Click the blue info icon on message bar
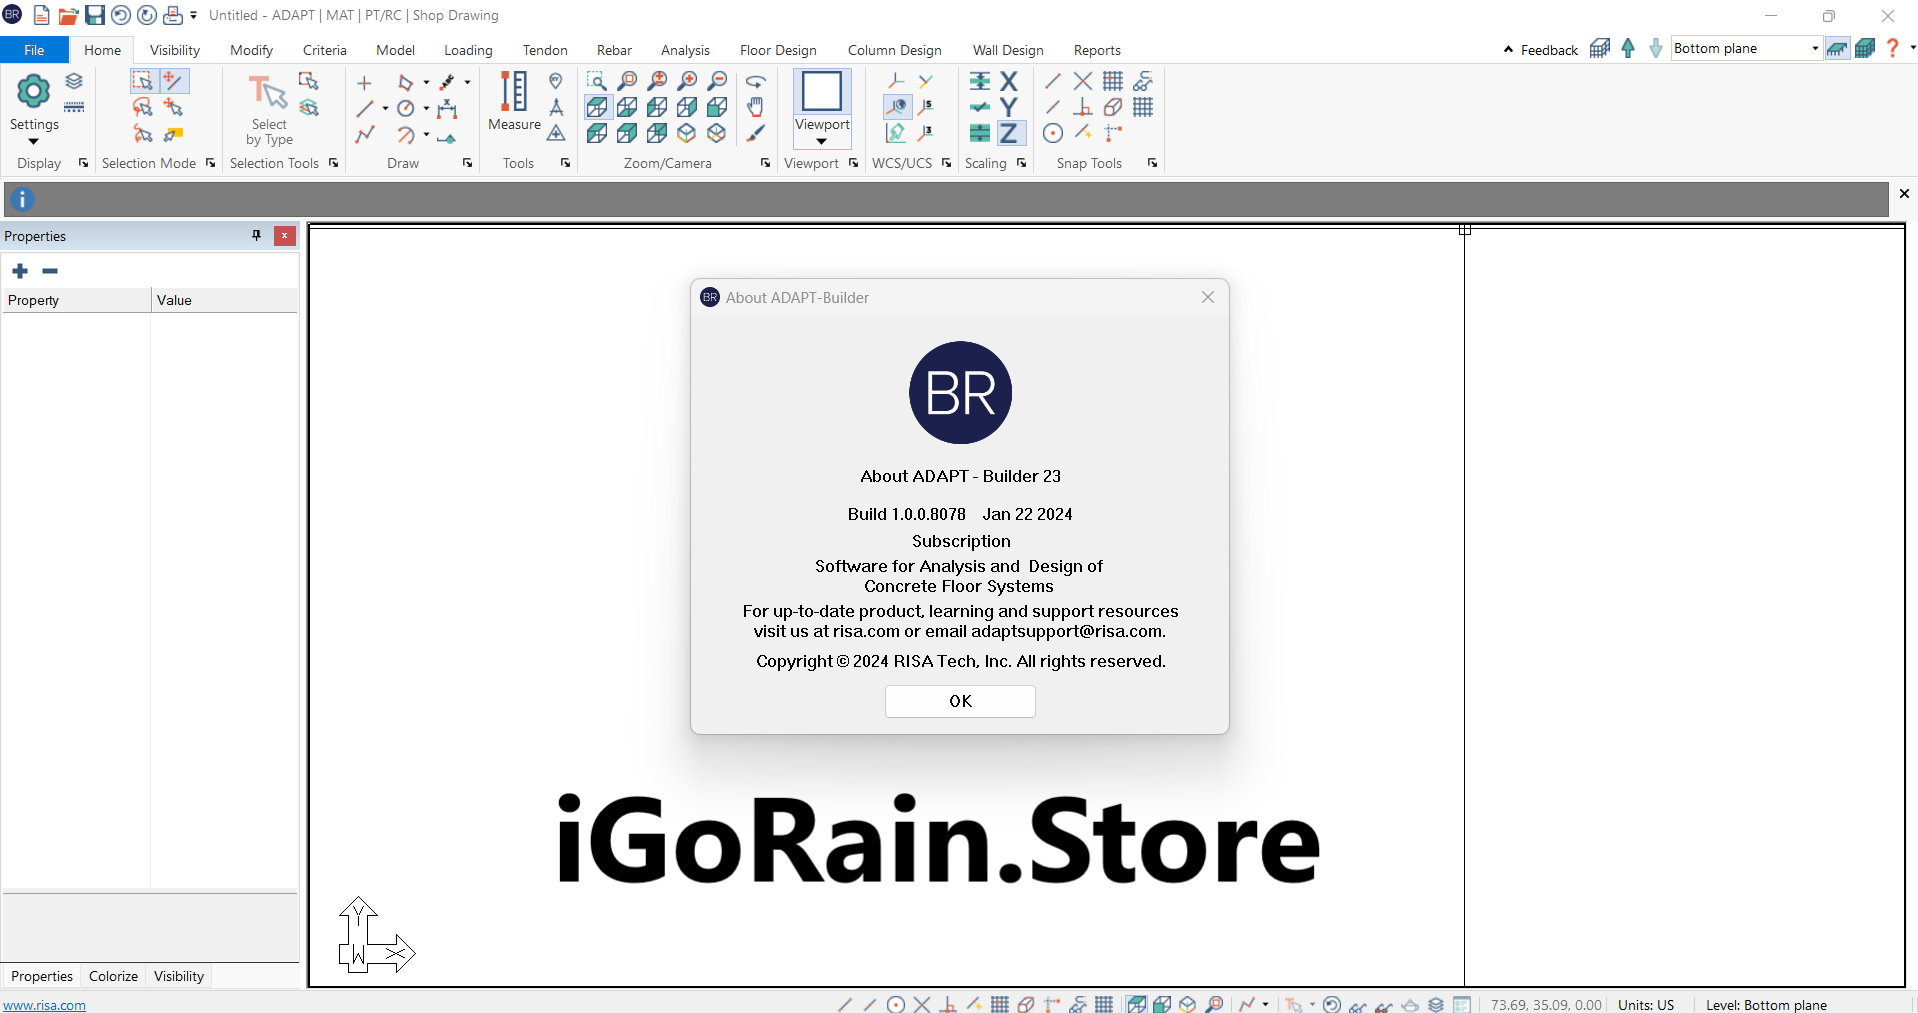Screen dimensions: 1918x1013 [x=22, y=199]
